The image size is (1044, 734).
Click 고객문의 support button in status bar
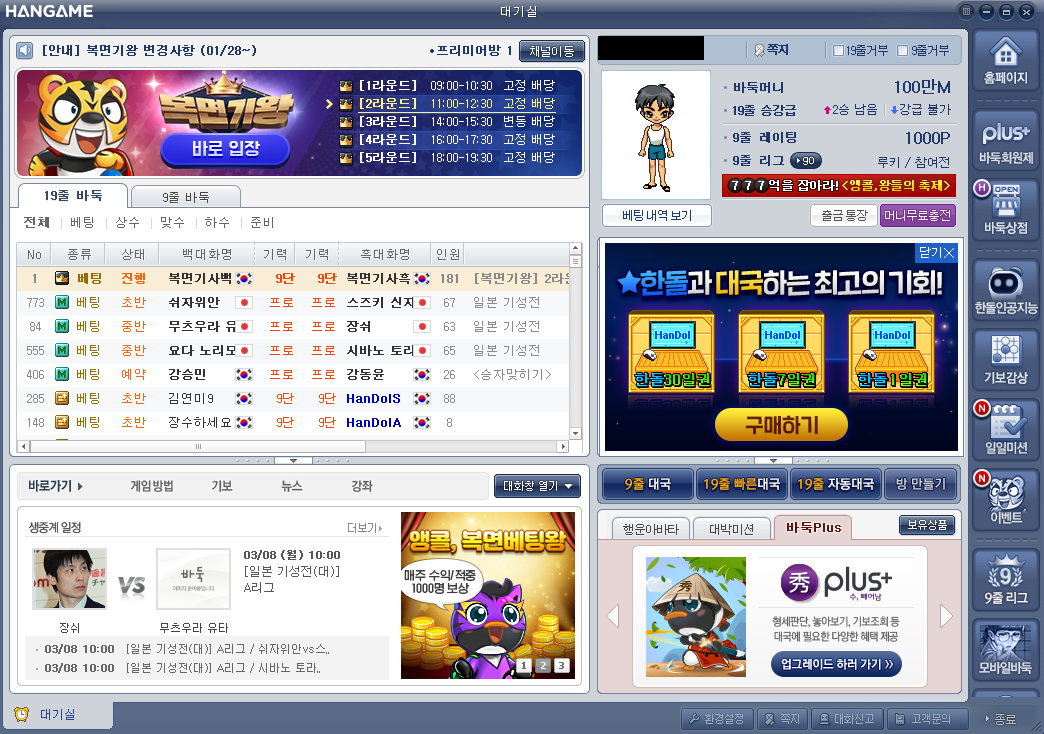point(925,719)
